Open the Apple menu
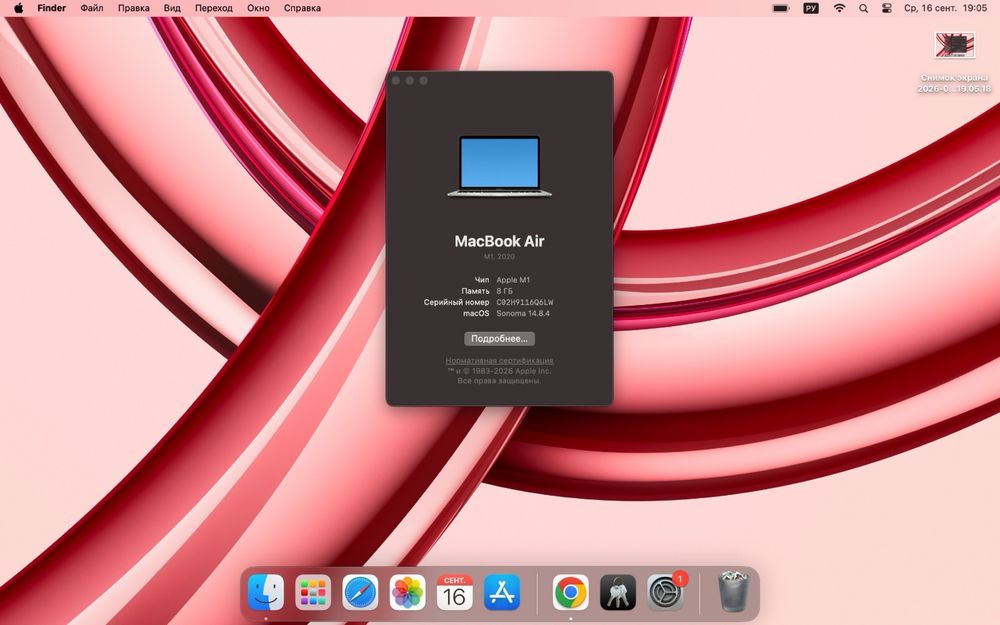This screenshot has height=625, width=1000. (18, 8)
